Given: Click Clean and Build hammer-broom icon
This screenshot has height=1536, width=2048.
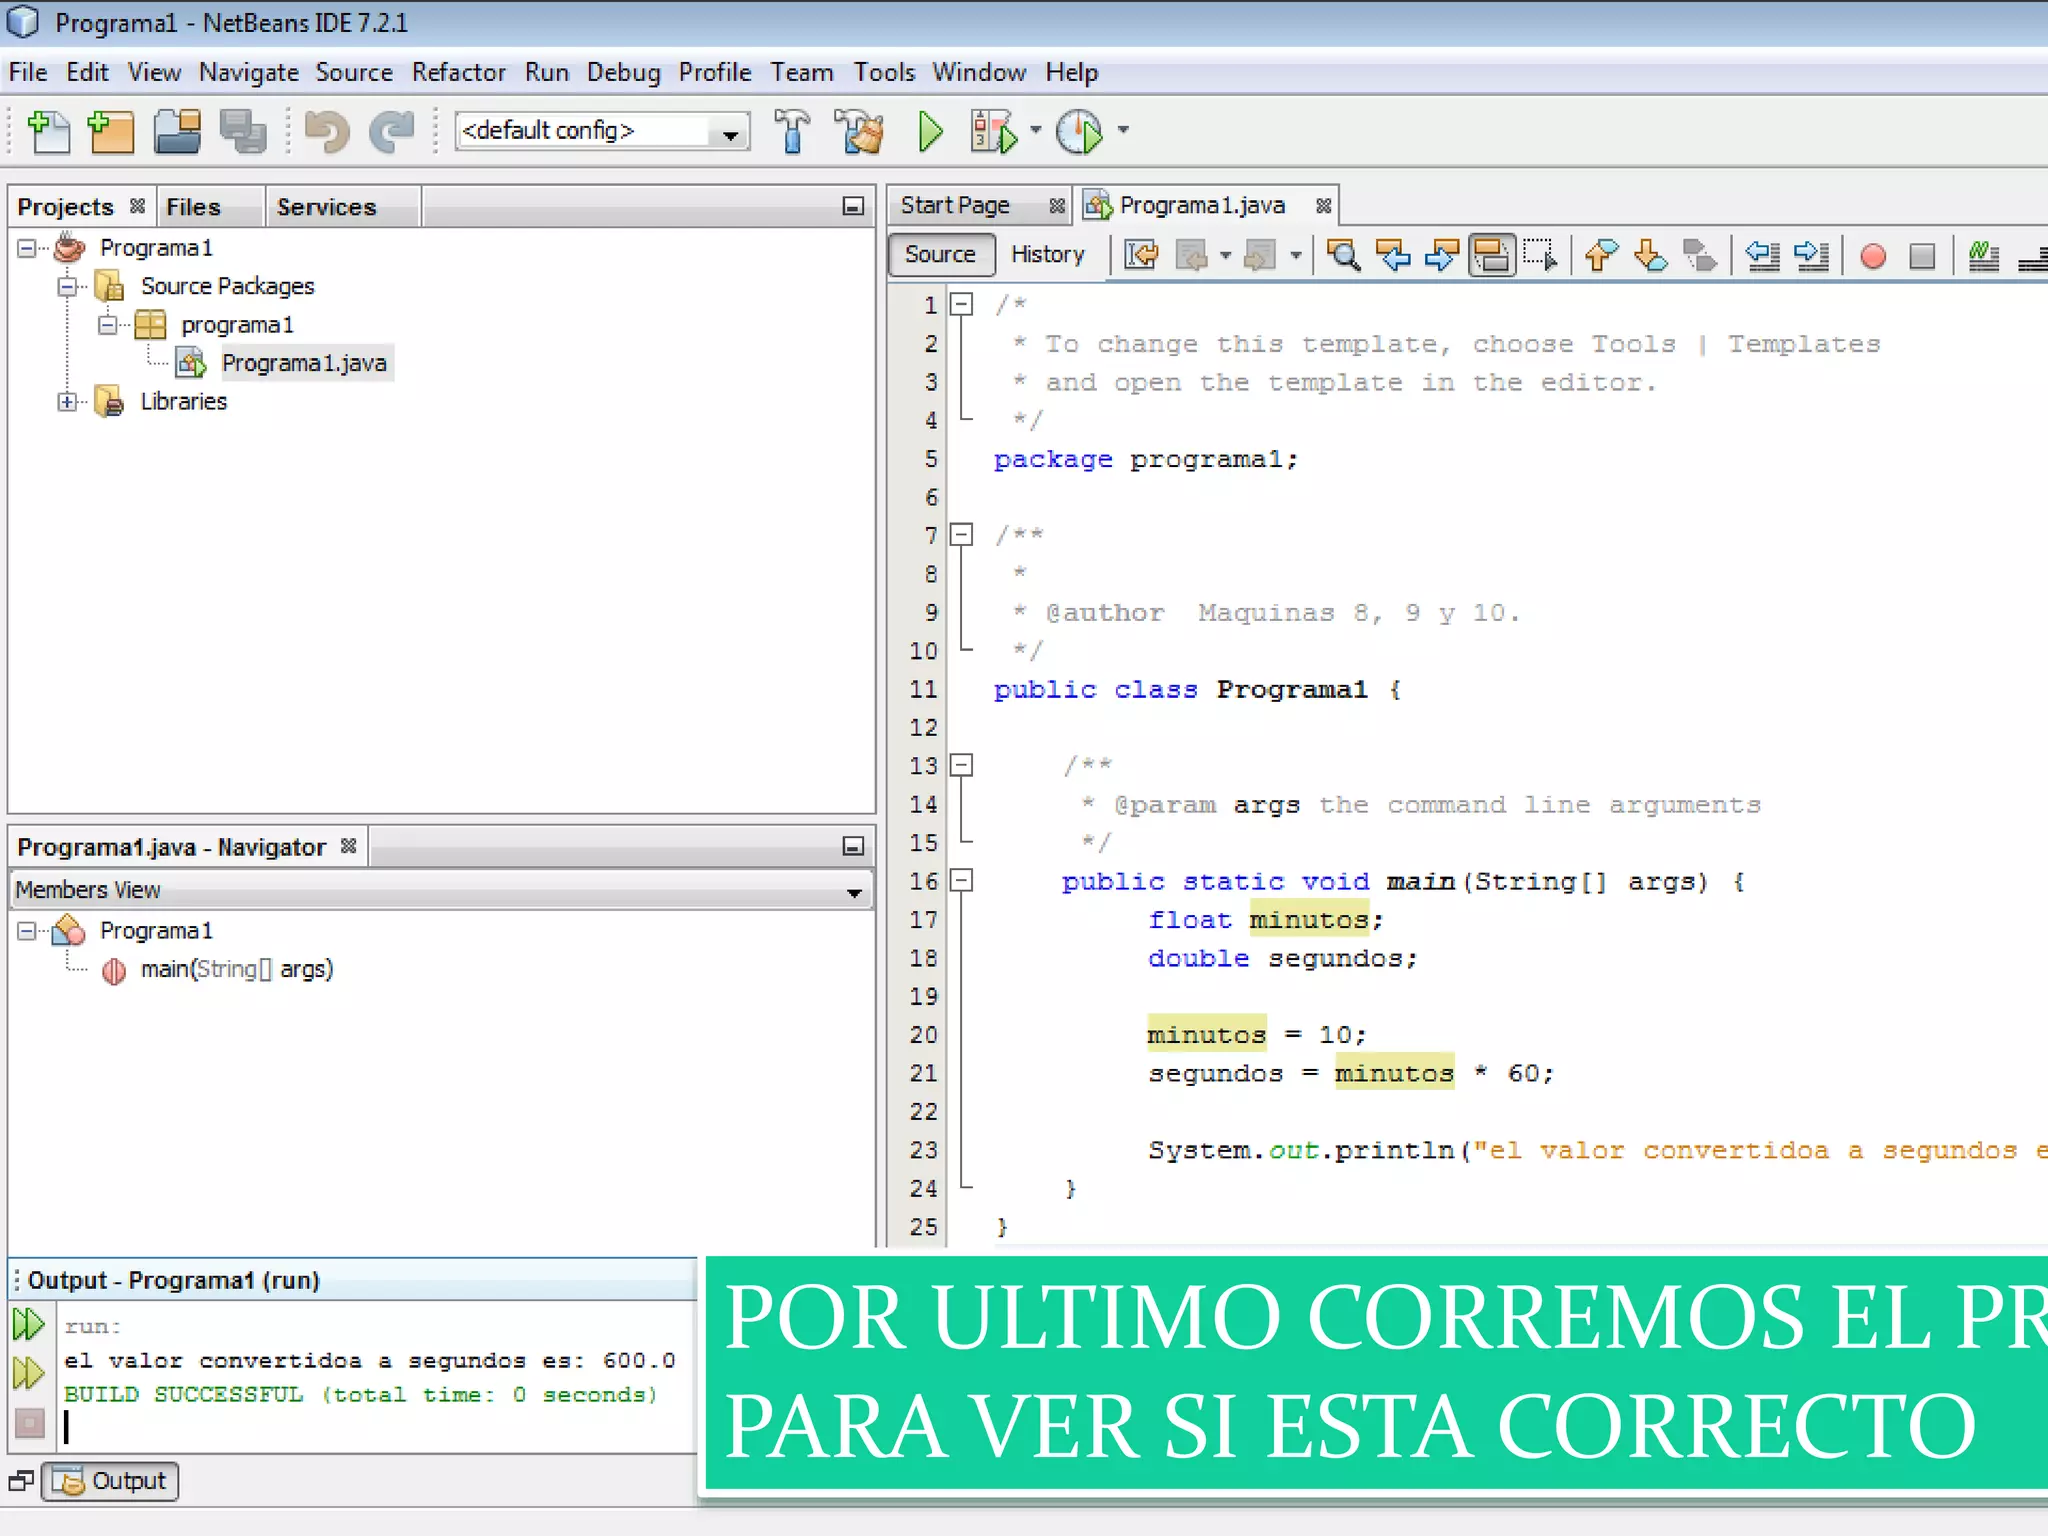Looking at the screenshot, I should tap(859, 131).
